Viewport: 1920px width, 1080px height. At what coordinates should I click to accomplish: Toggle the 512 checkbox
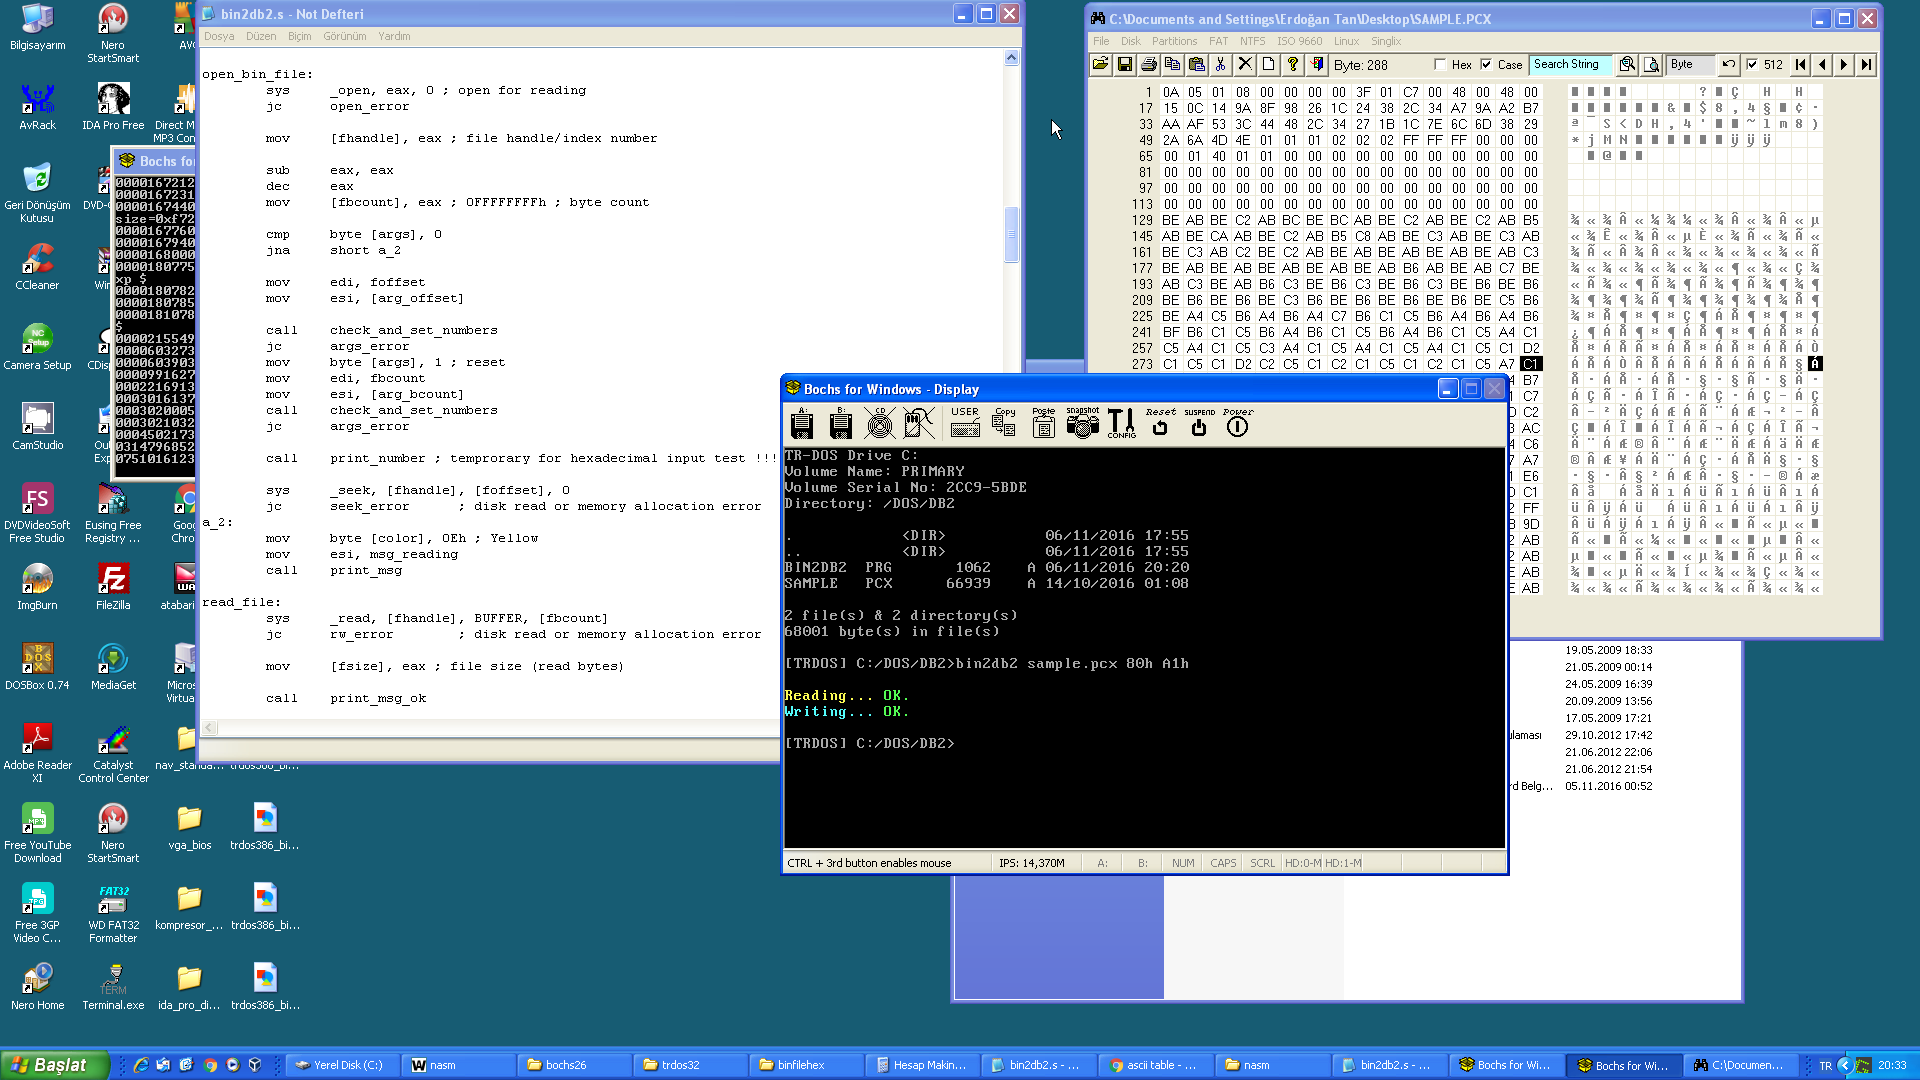tap(1752, 65)
